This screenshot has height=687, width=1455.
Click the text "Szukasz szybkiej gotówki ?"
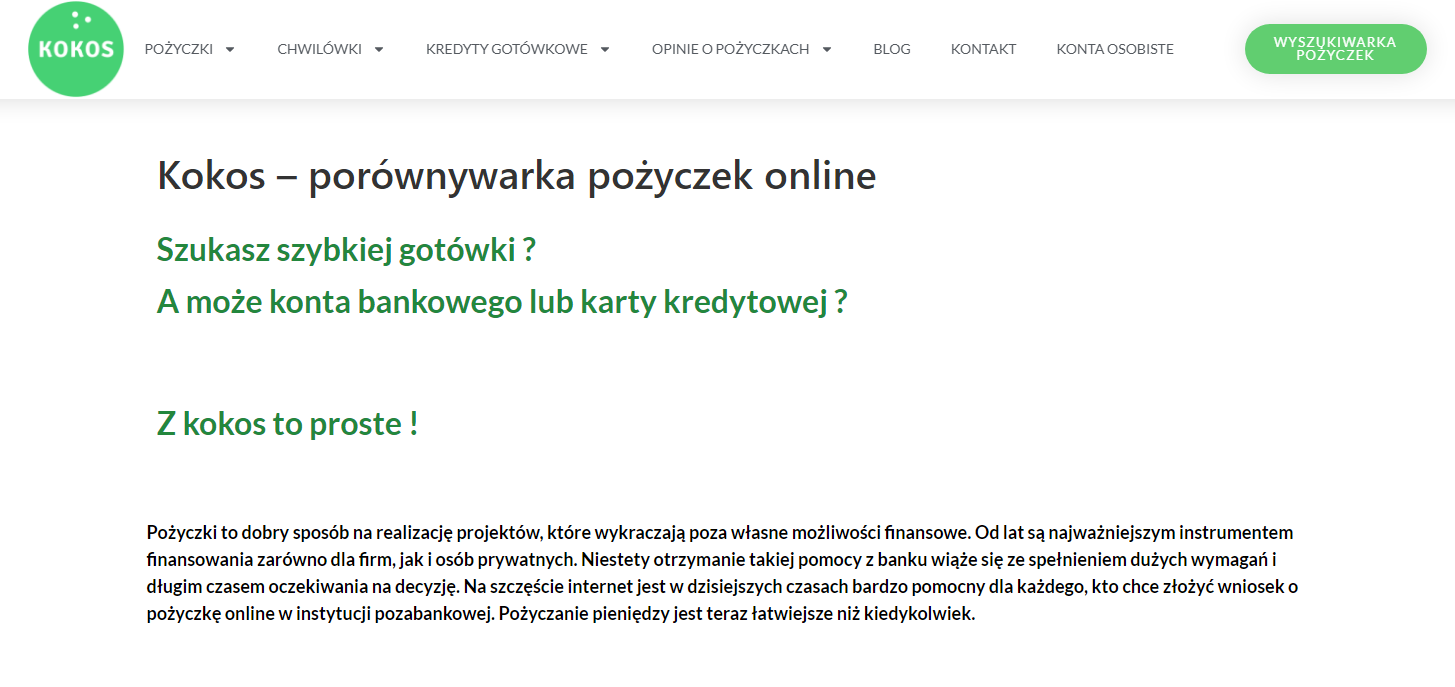[x=346, y=250]
